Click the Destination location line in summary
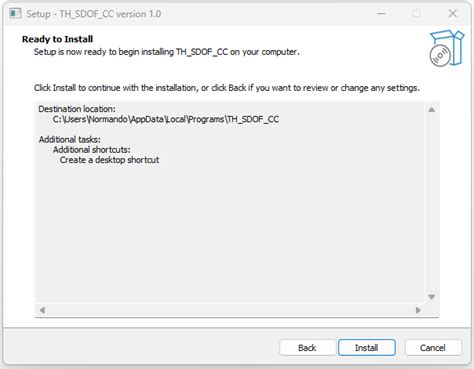The image size is (474, 369). pyautogui.click(x=77, y=109)
